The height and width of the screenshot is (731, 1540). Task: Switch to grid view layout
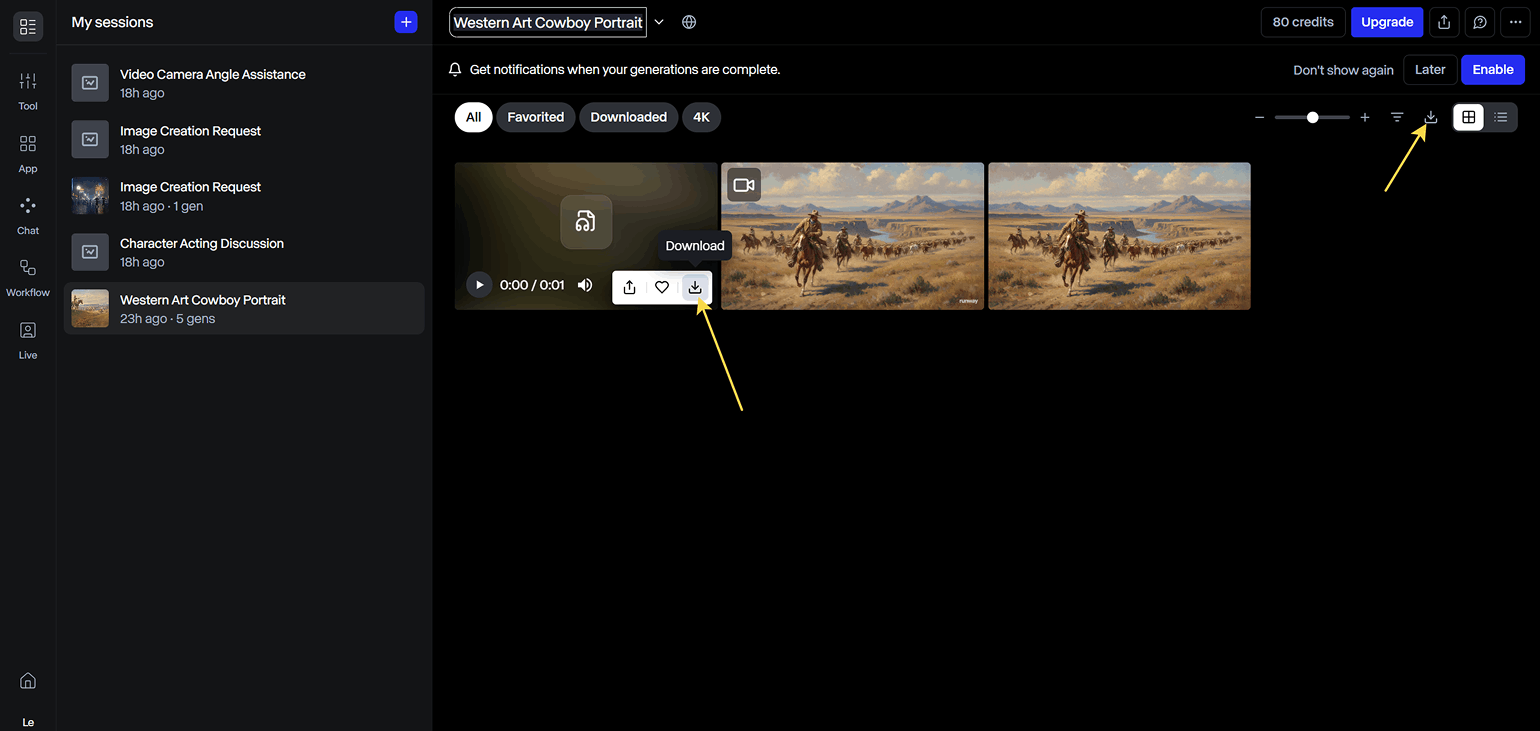[1468, 117]
